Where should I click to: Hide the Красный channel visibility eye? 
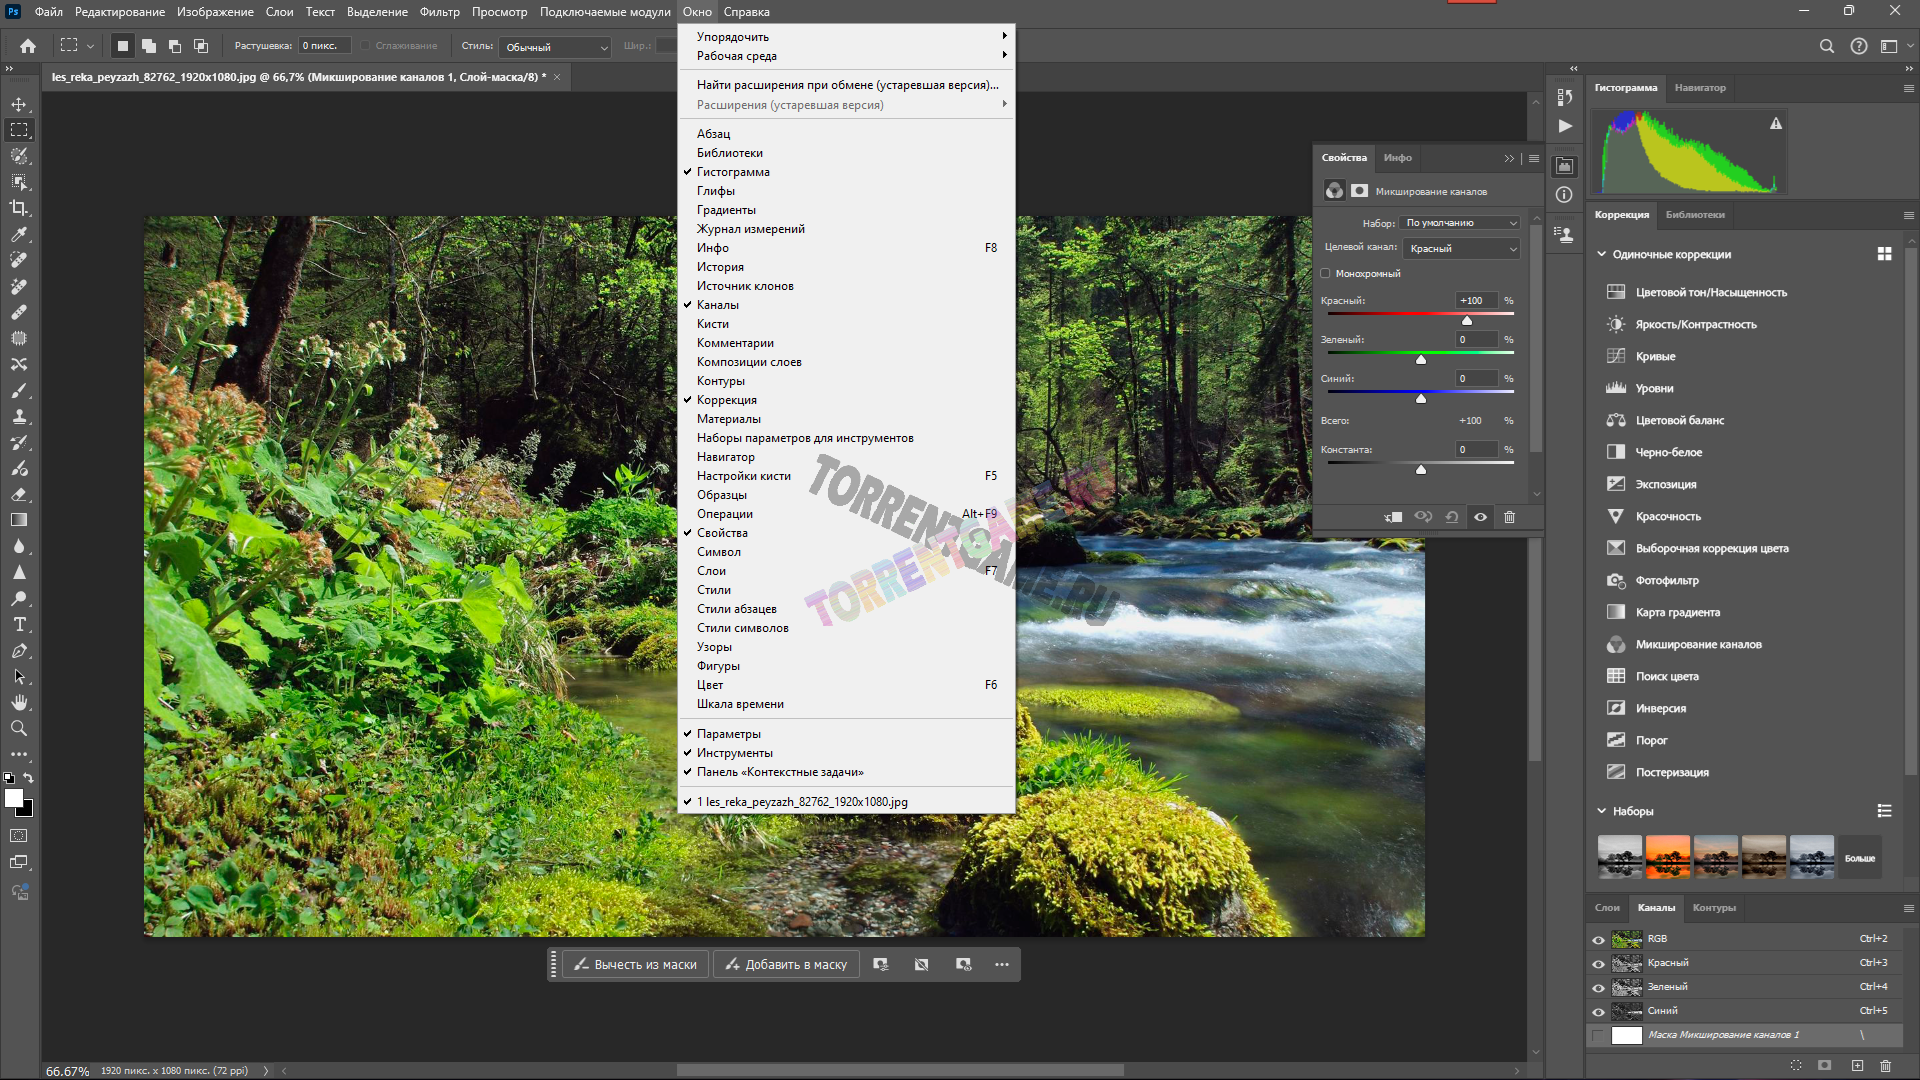pos(1598,963)
